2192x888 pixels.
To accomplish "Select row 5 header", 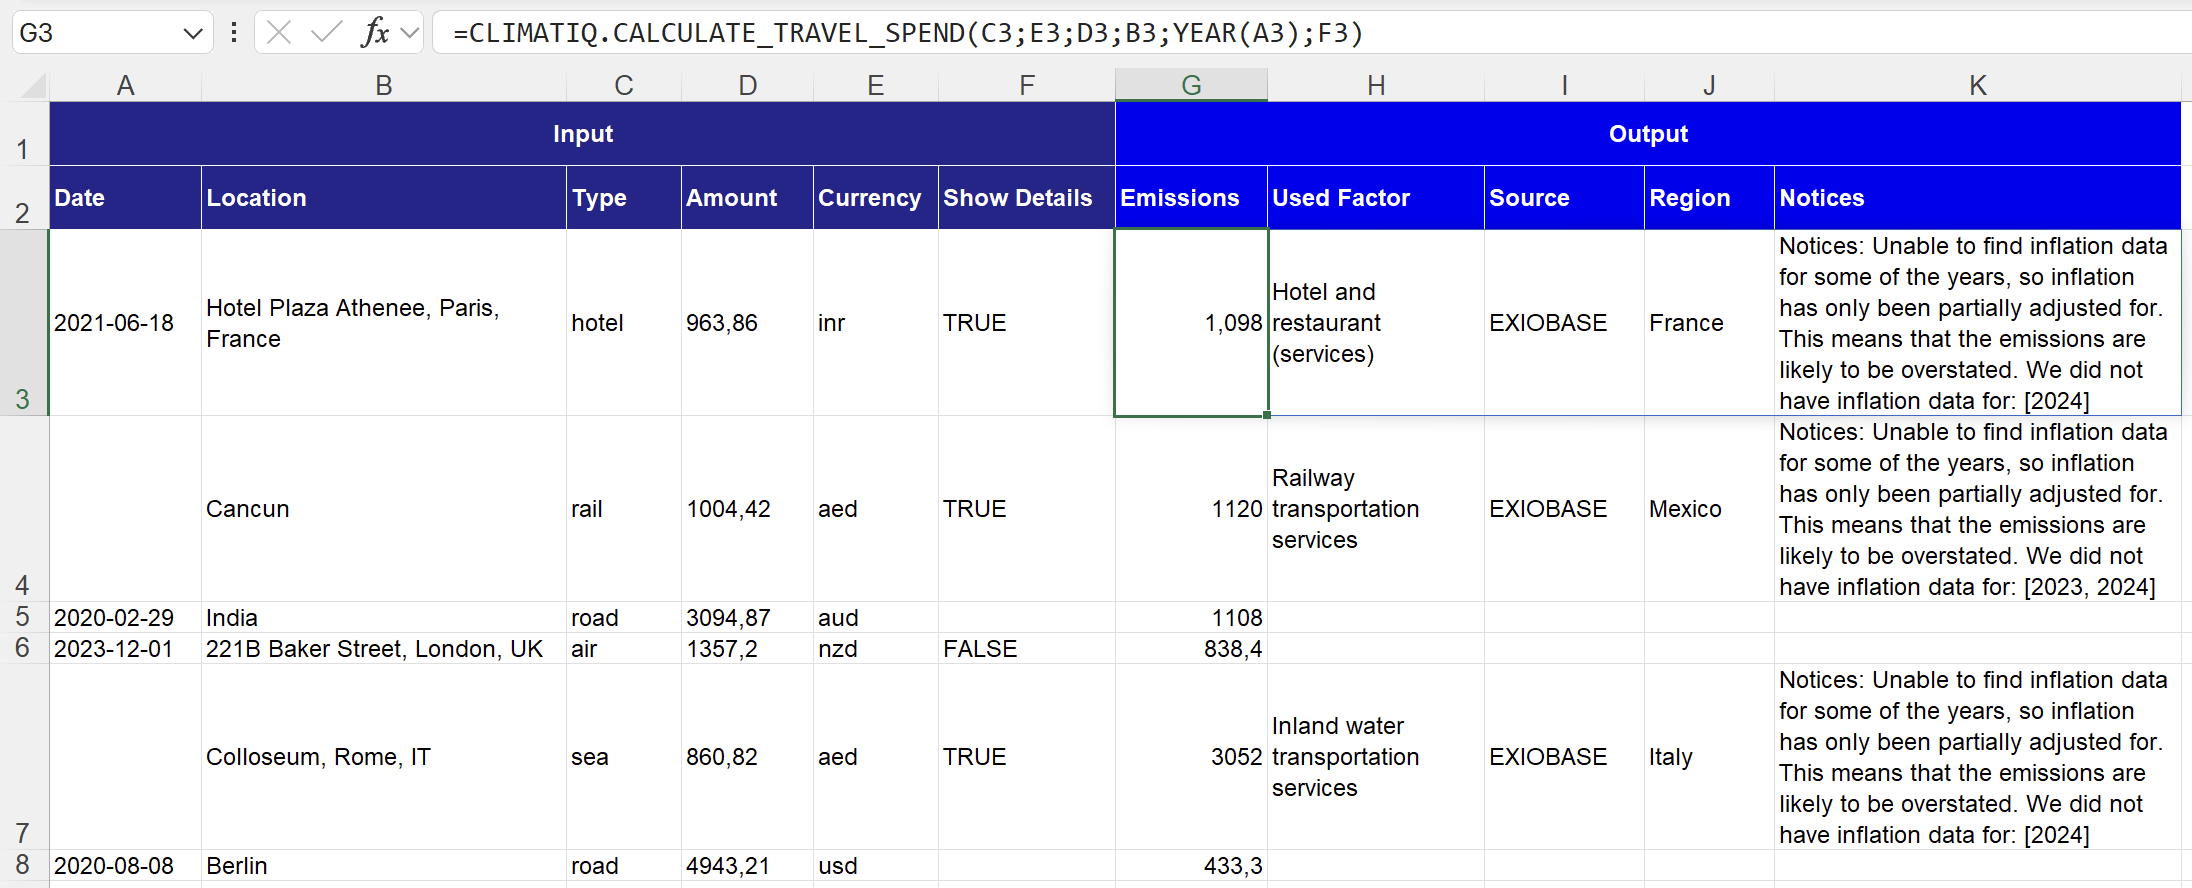I will tap(23, 617).
